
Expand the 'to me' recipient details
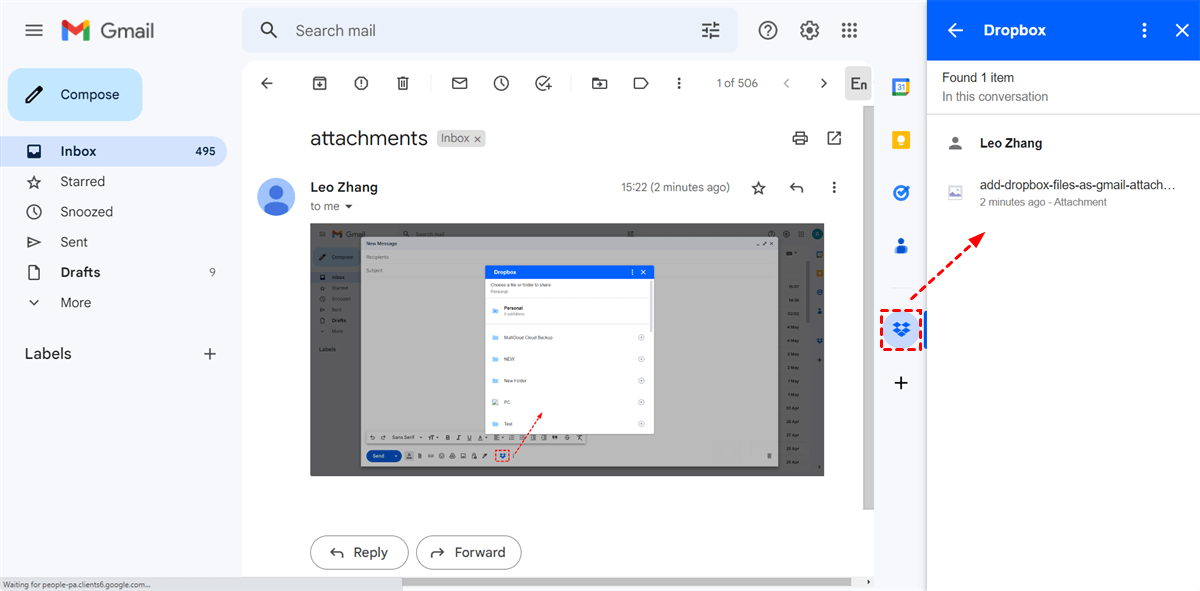[349, 206]
